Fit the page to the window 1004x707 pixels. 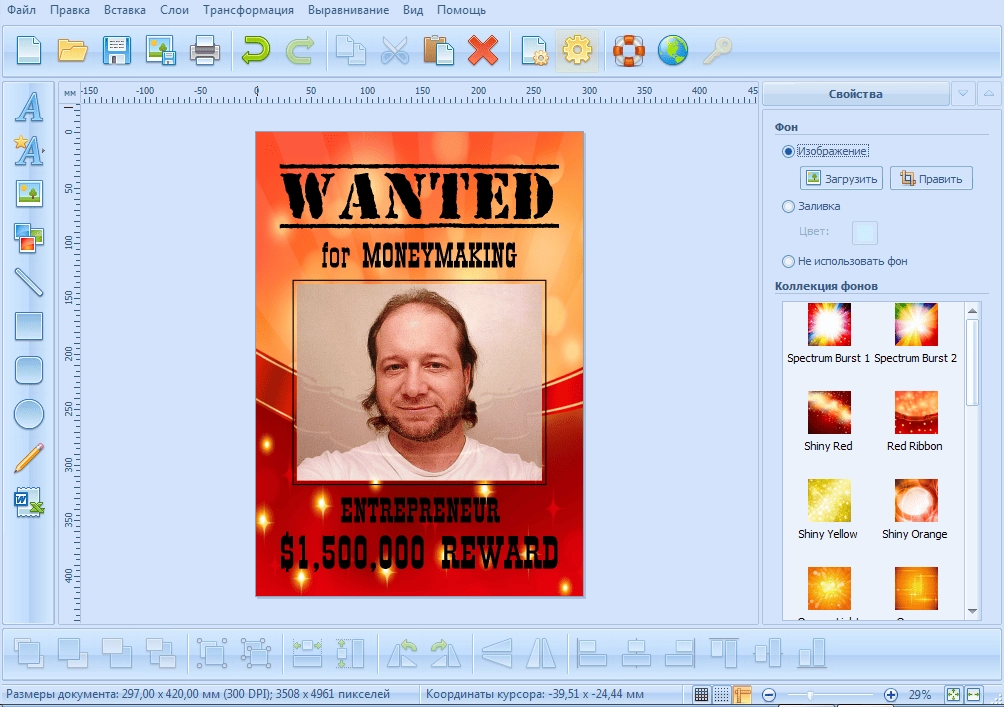953,695
